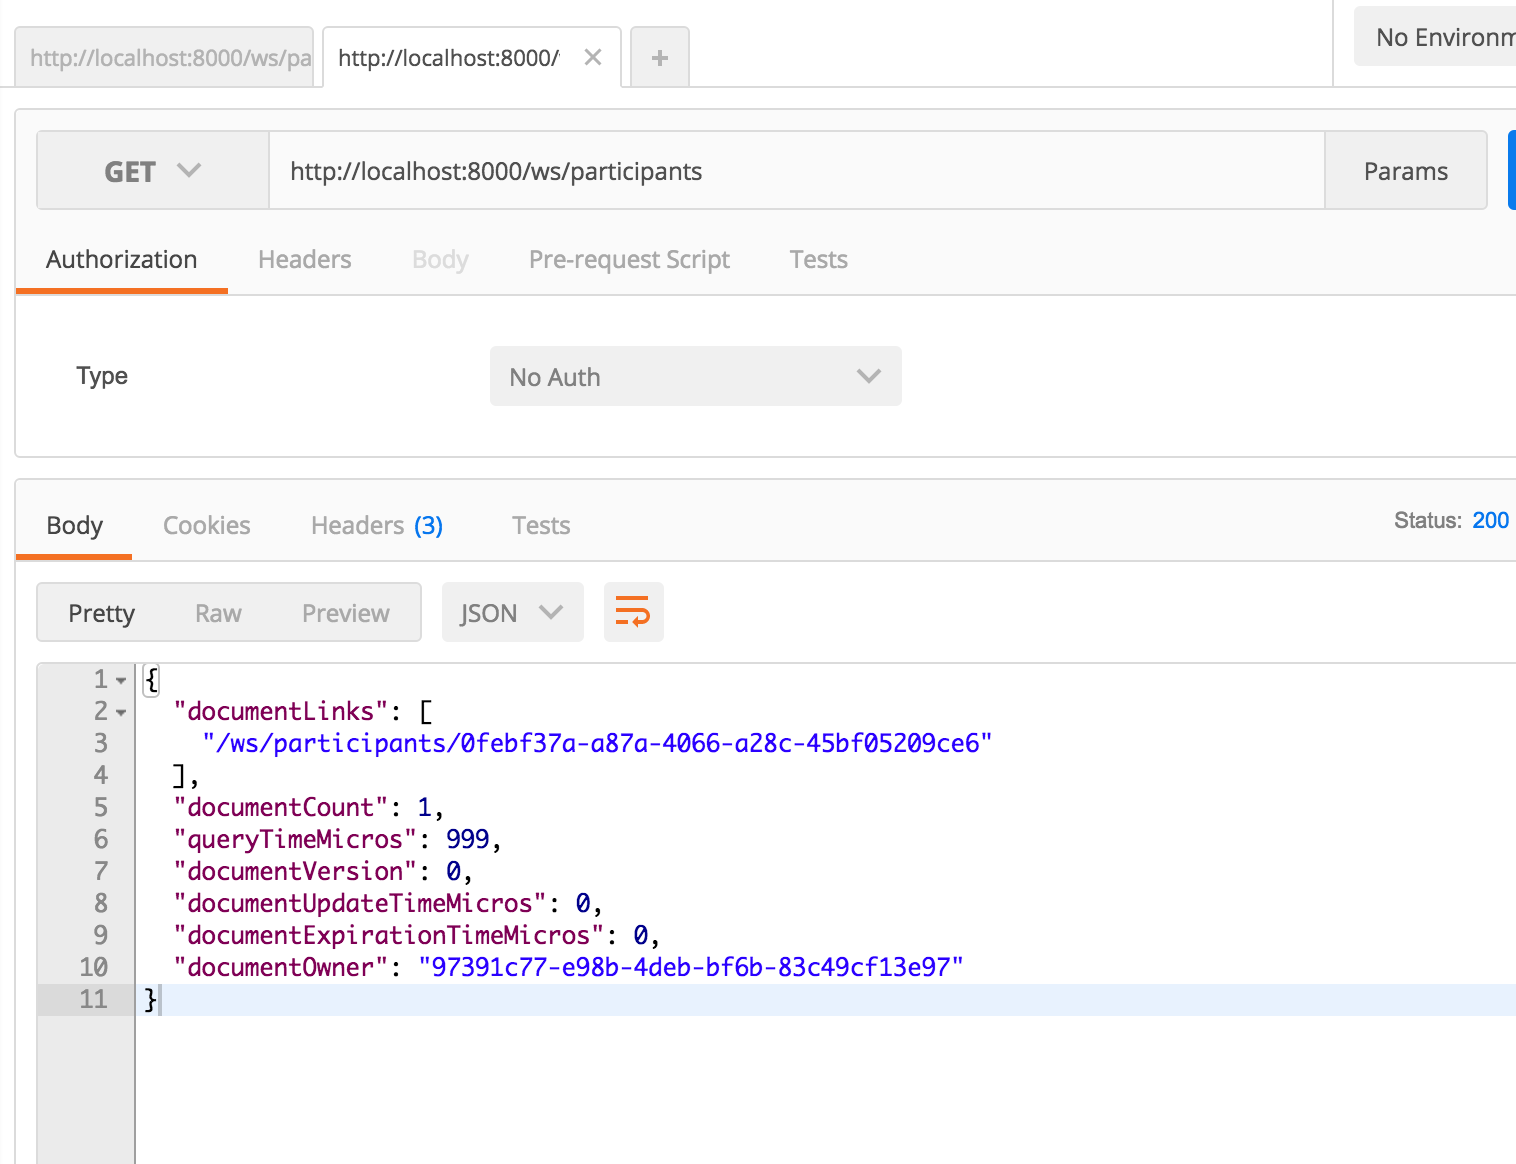Click the "documentCount" key

click(280, 807)
